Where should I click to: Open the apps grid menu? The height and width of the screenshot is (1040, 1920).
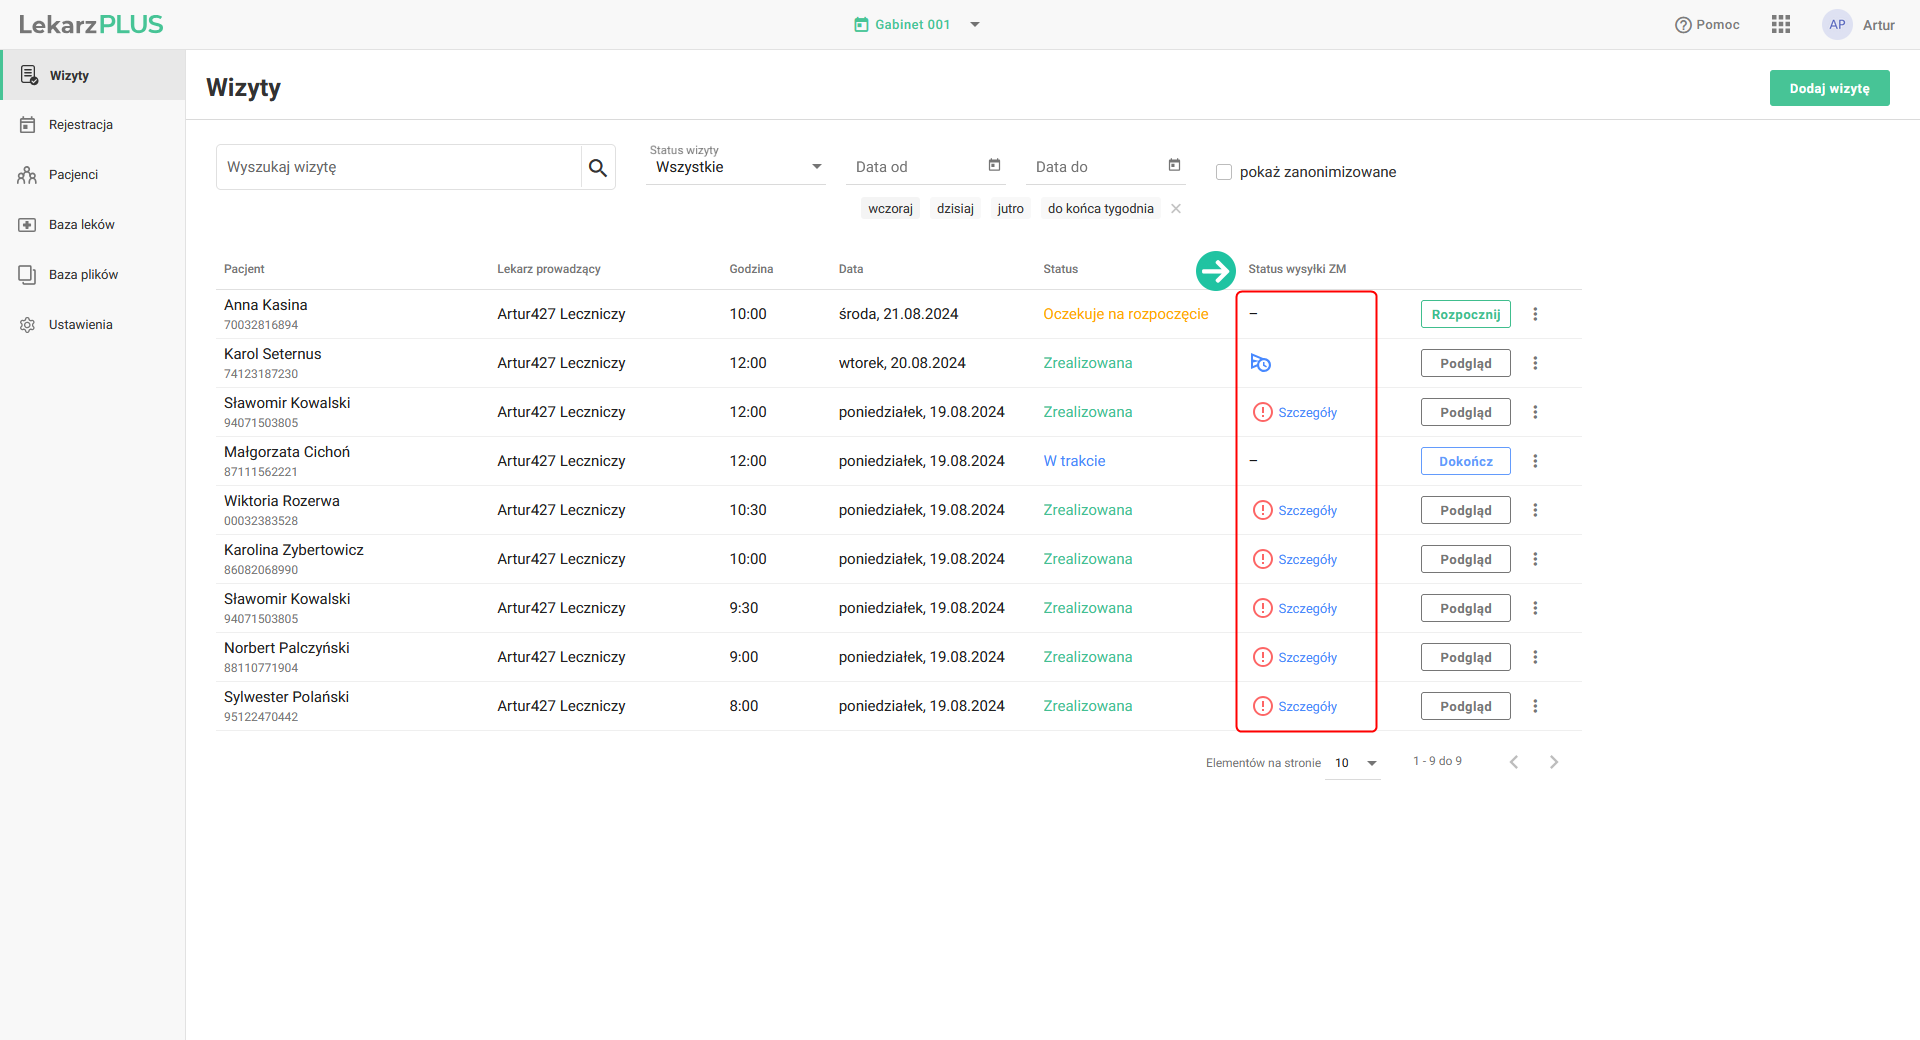[x=1780, y=25]
